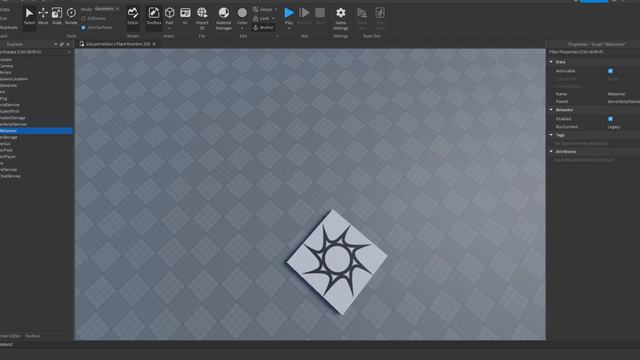Undock the Explorer panel

pos(62,44)
